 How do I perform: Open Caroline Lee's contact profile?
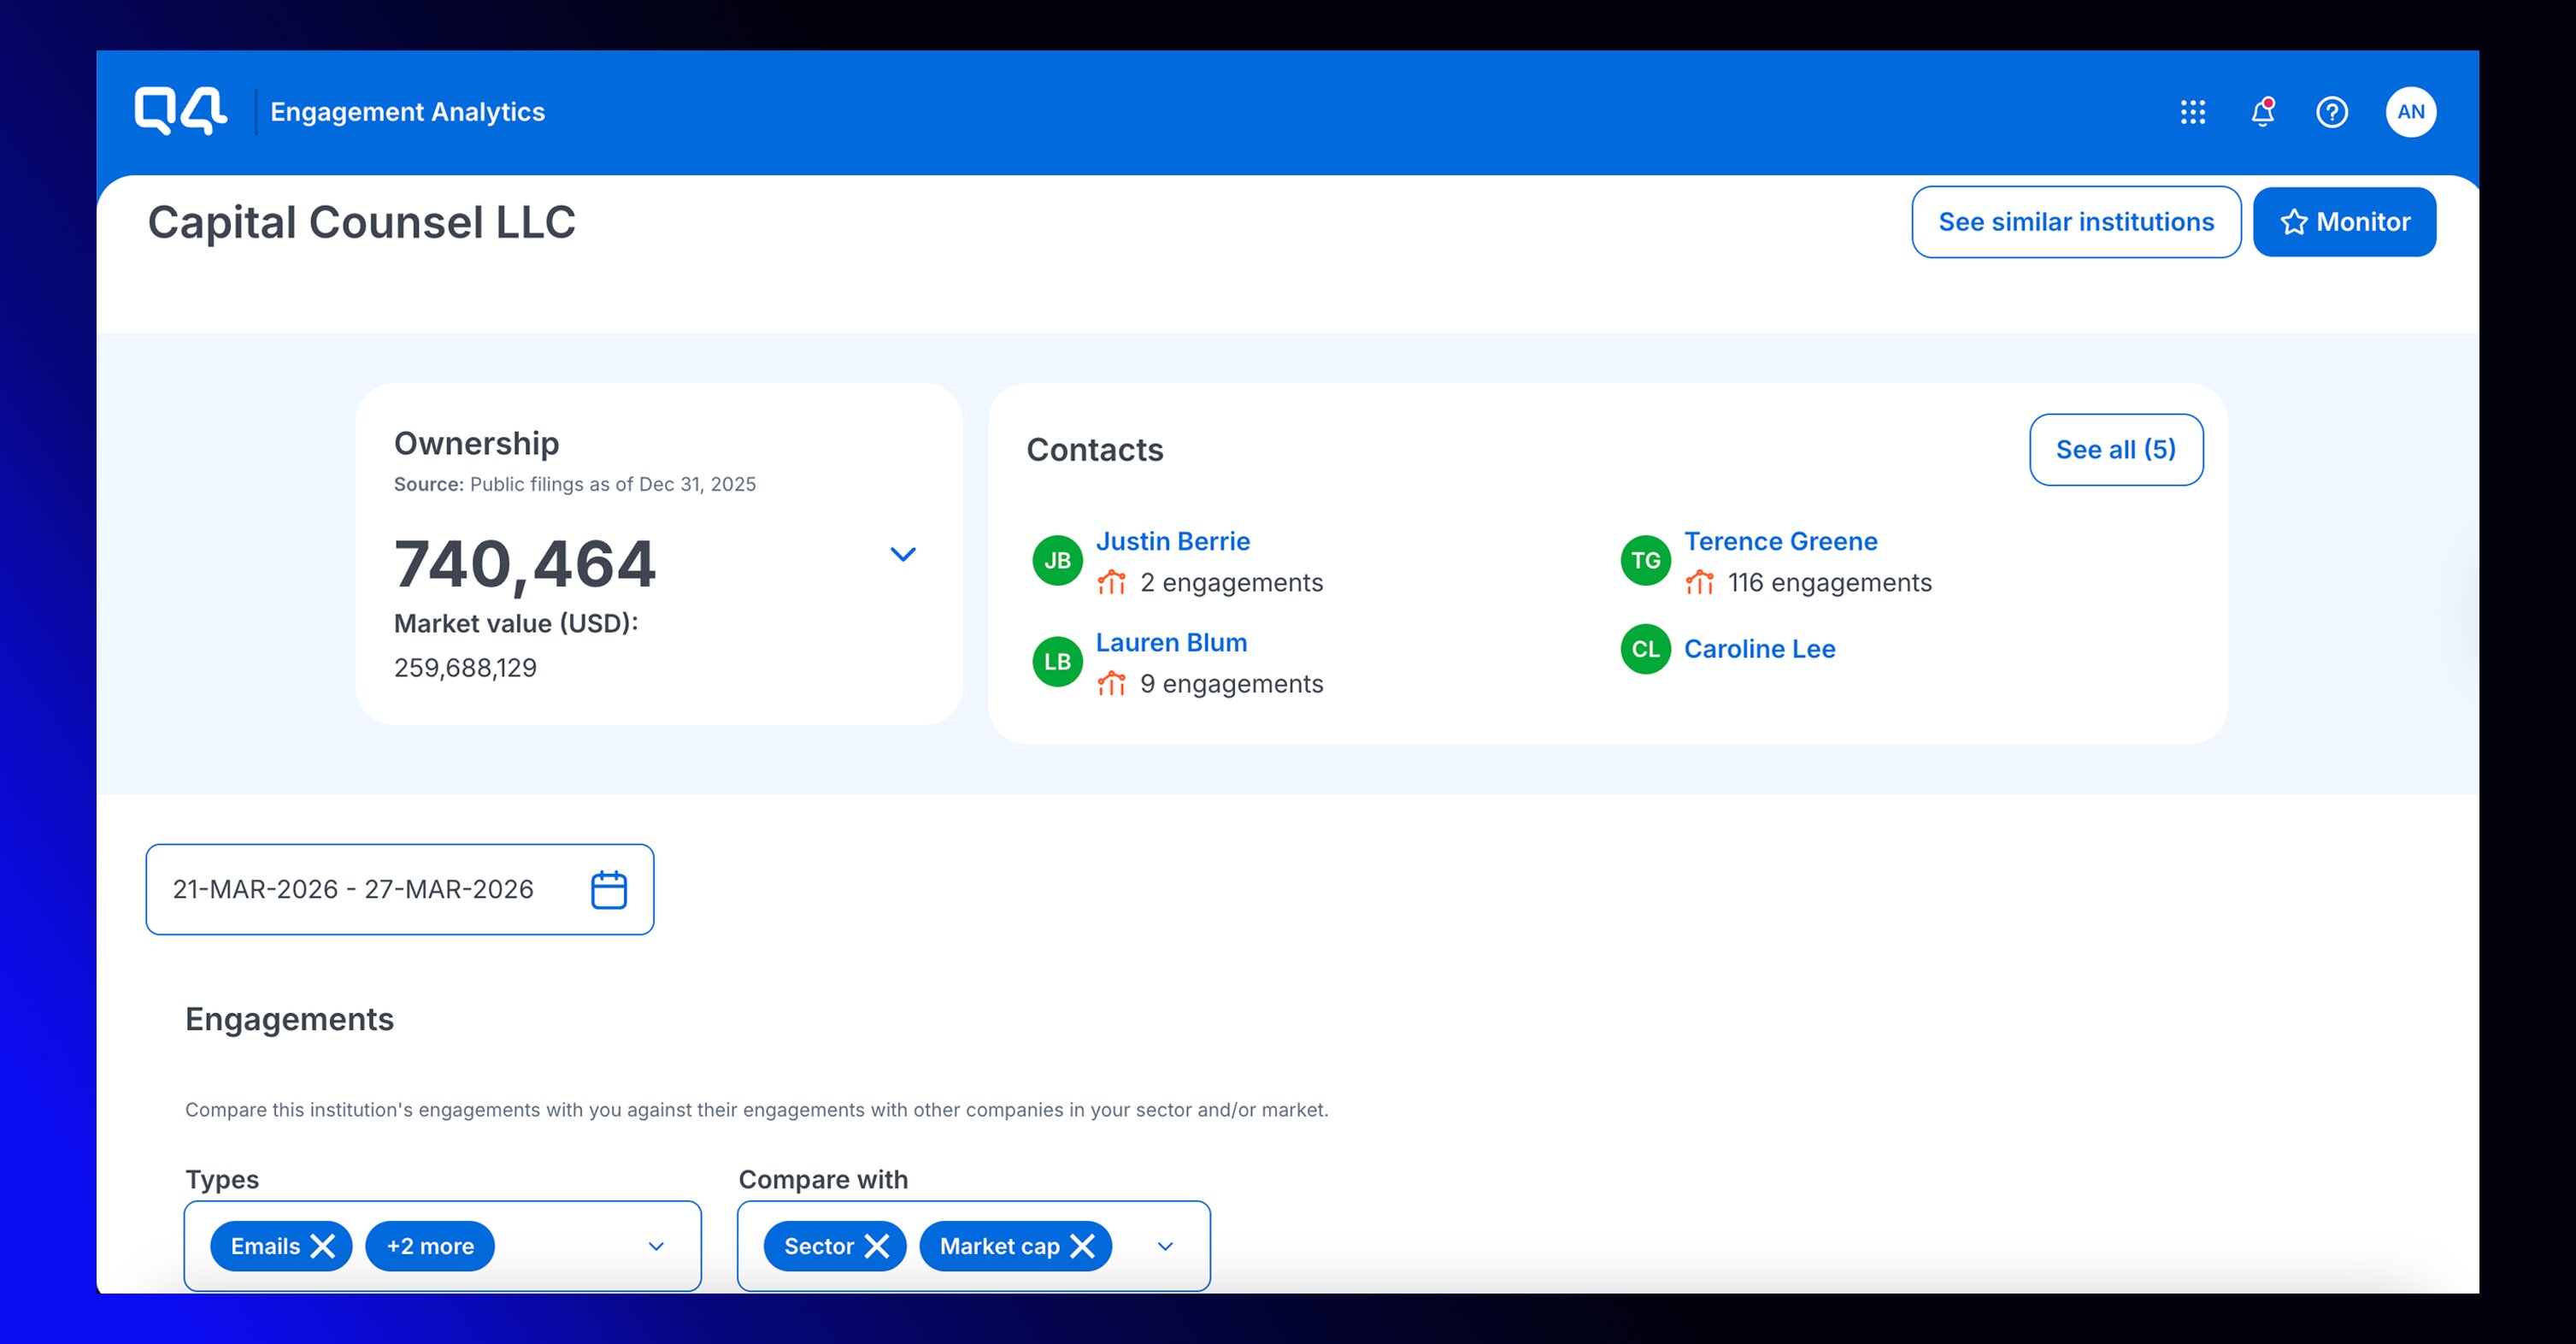(x=1760, y=648)
